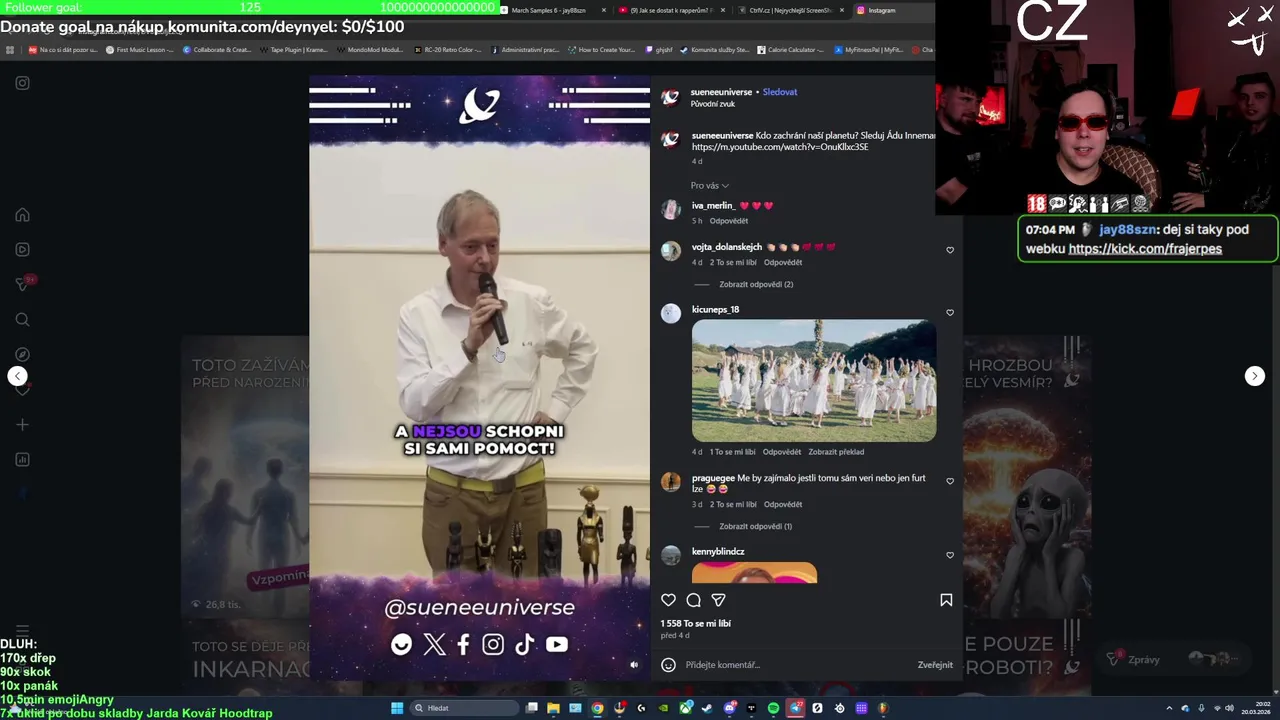Go to next post arrow
Screen dimensions: 1280x720
click(x=1255, y=376)
